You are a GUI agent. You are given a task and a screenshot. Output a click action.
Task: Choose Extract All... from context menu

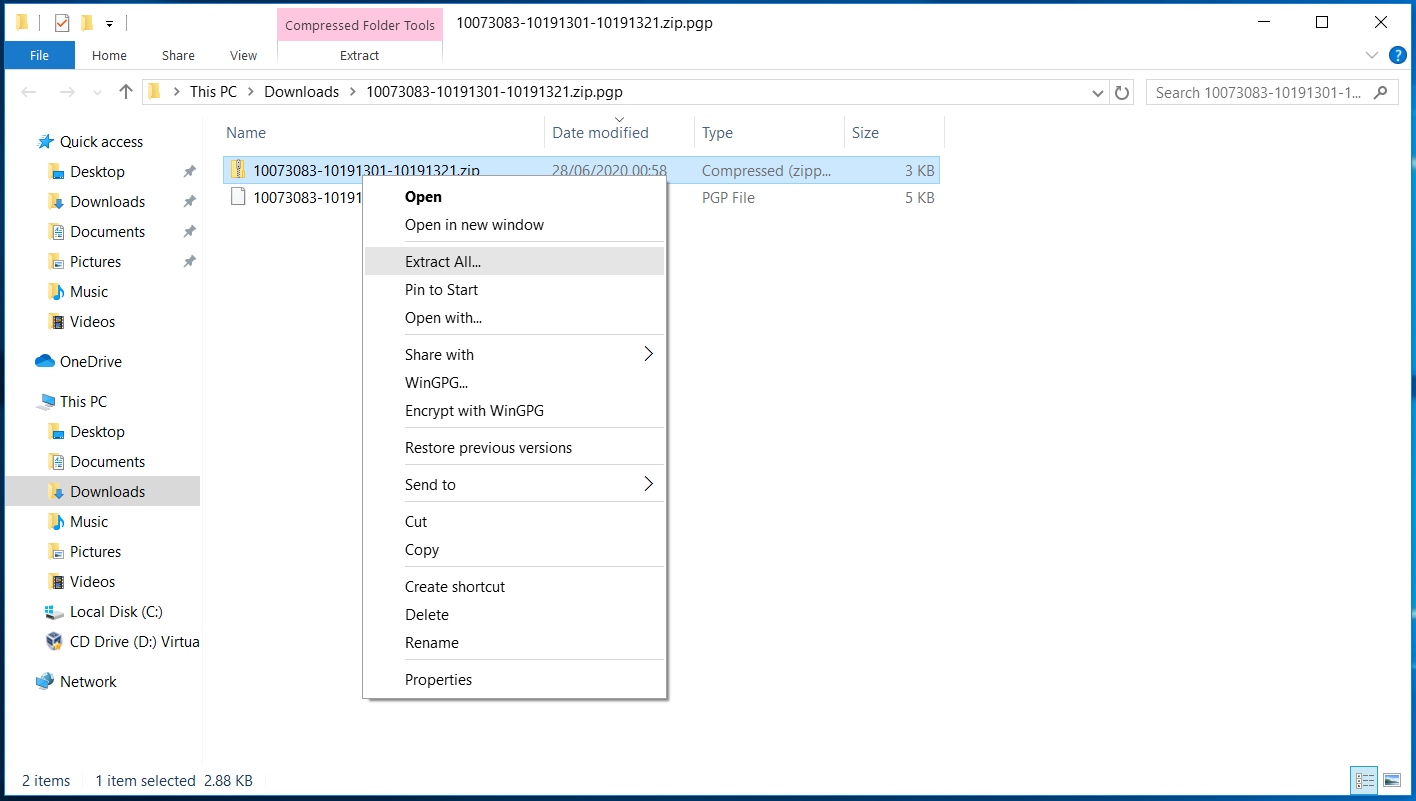click(x=443, y=262)
